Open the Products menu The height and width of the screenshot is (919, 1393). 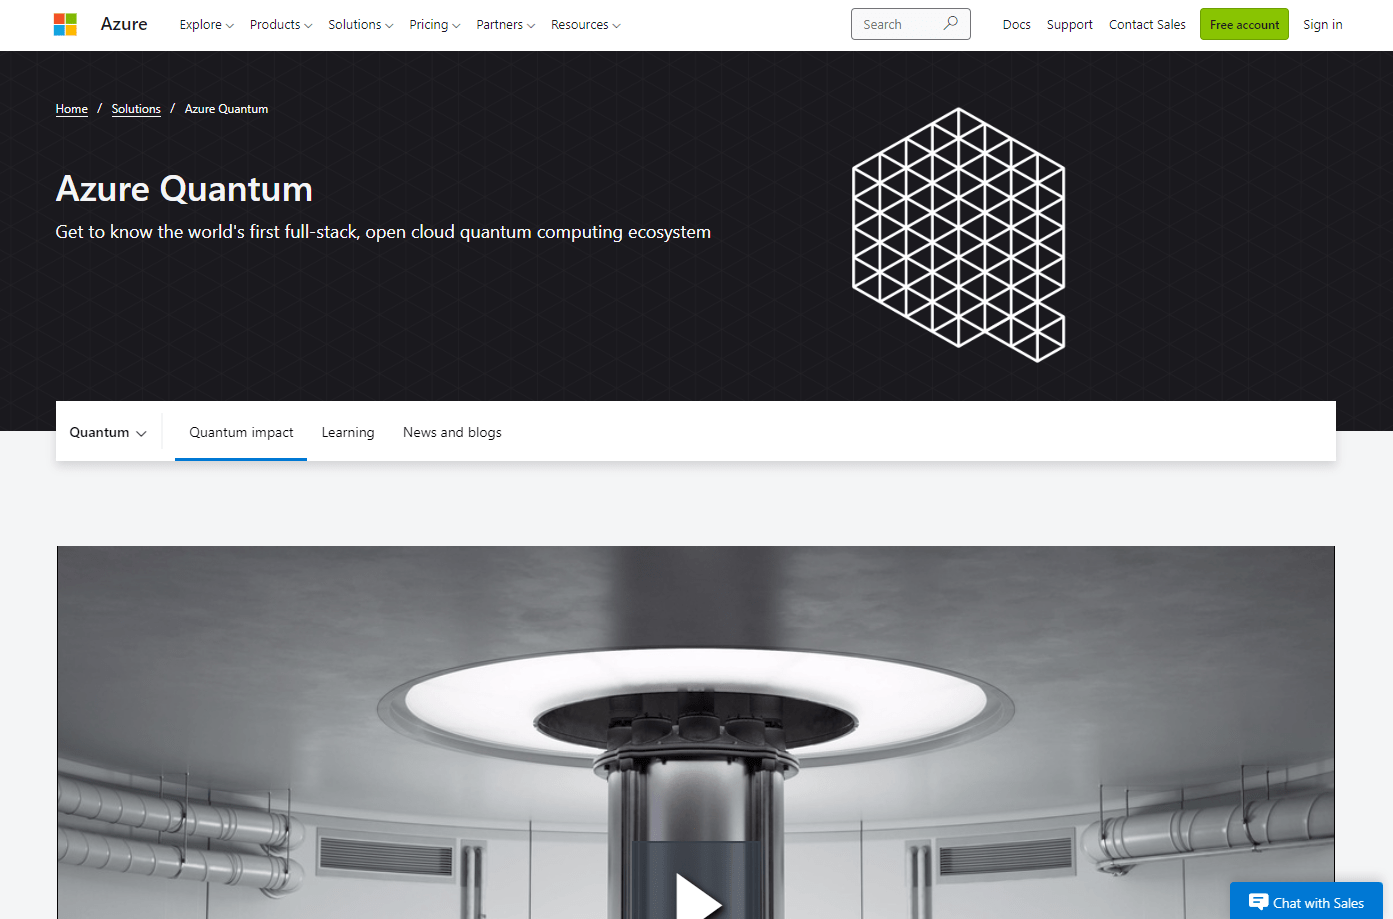279,24
